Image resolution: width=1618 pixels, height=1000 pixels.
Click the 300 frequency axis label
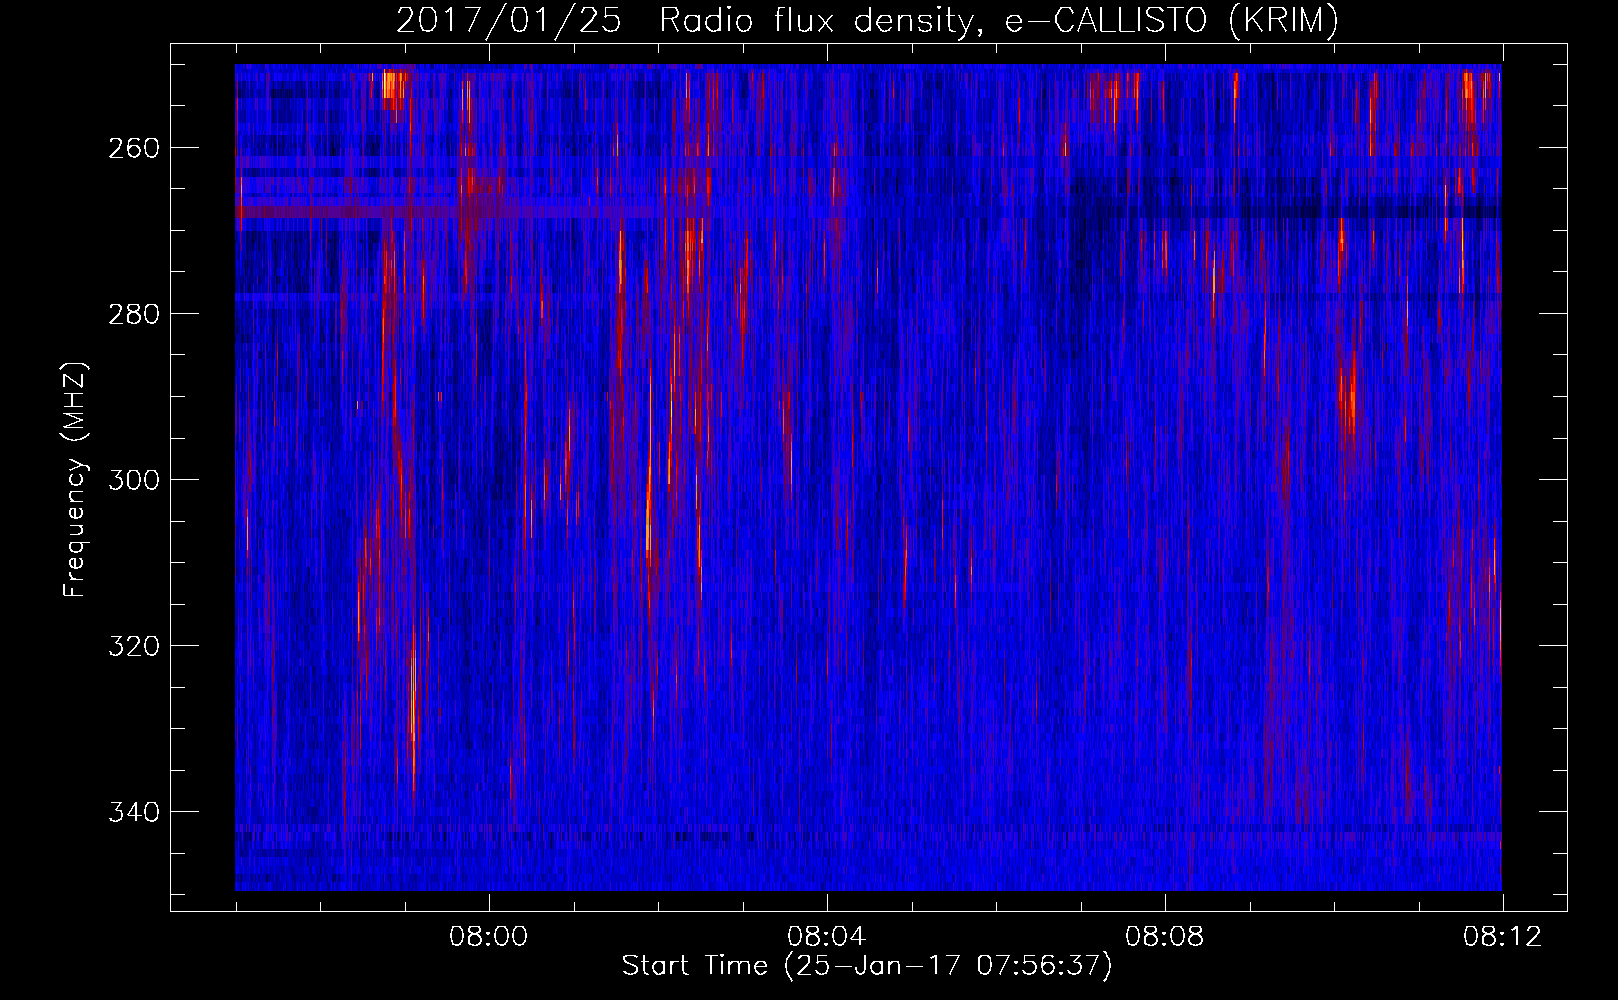(133, 480)
